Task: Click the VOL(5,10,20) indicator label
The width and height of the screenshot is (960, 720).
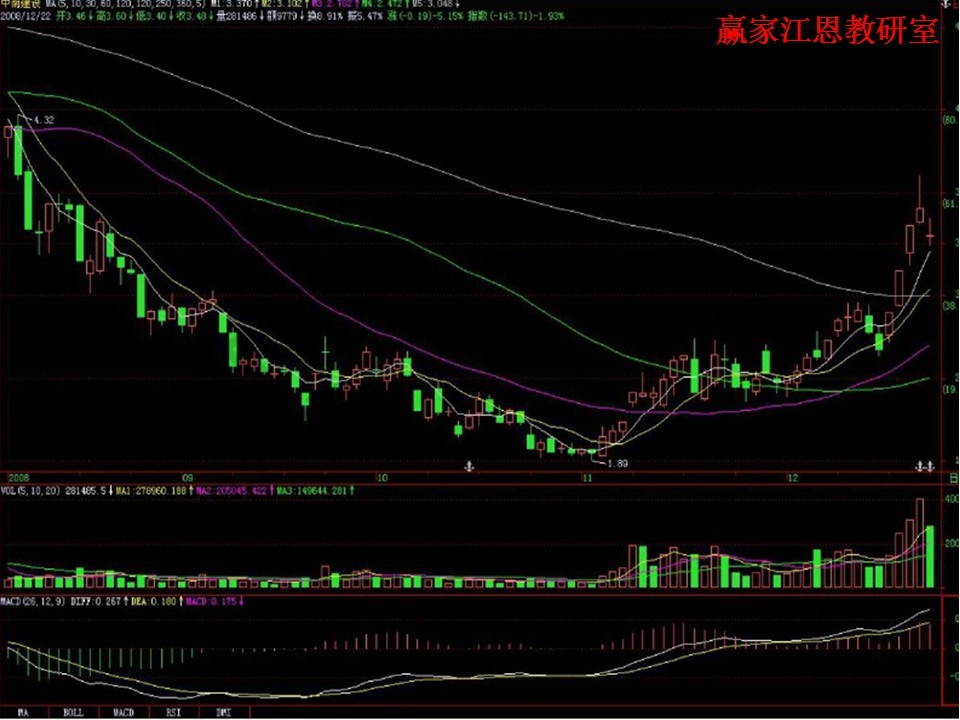Action: click(31, 491)
